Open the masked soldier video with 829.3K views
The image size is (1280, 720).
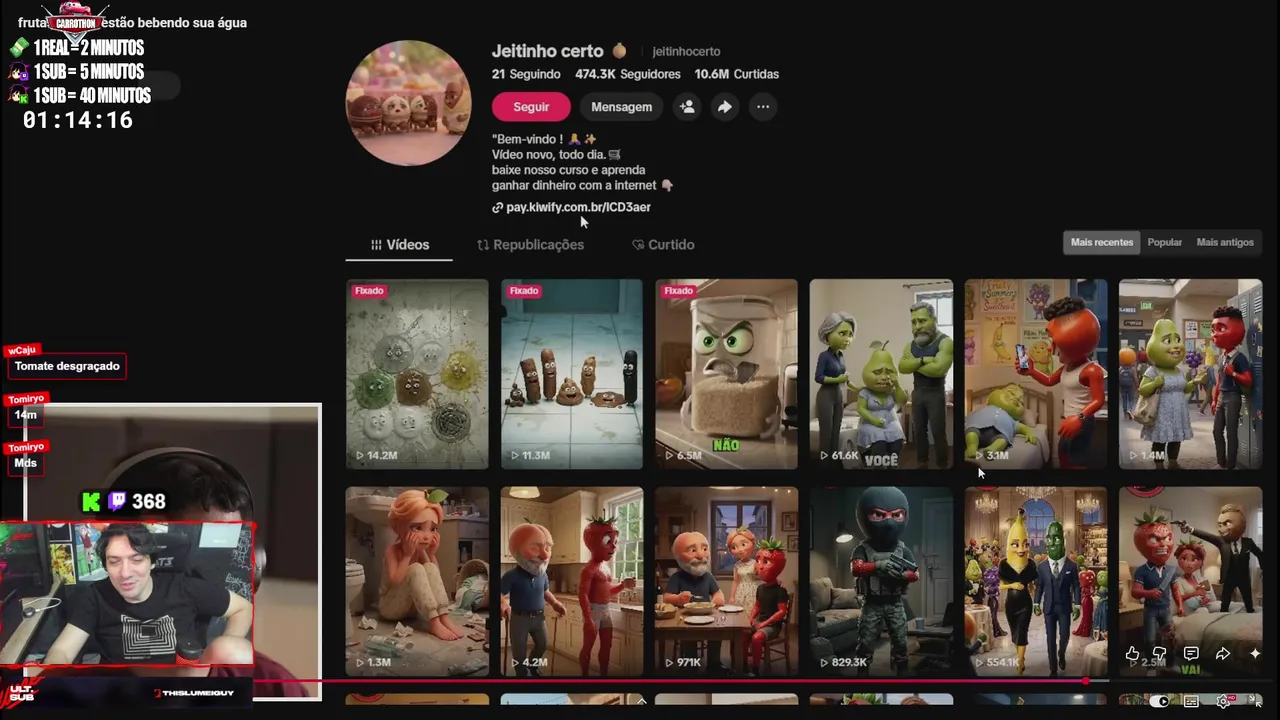pos(881,582)
